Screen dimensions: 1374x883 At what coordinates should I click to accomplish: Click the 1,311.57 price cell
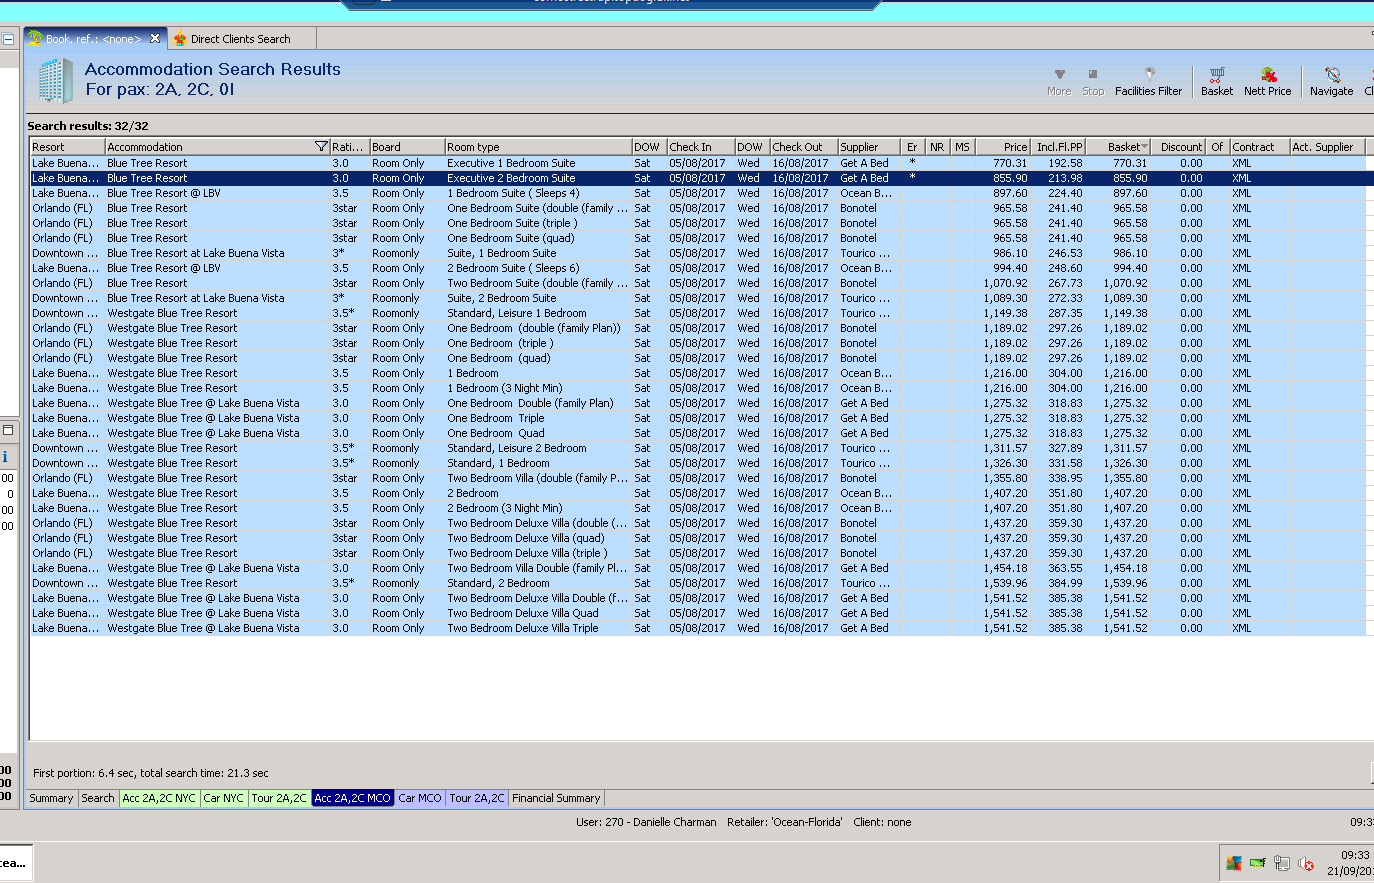[1005, 448]
